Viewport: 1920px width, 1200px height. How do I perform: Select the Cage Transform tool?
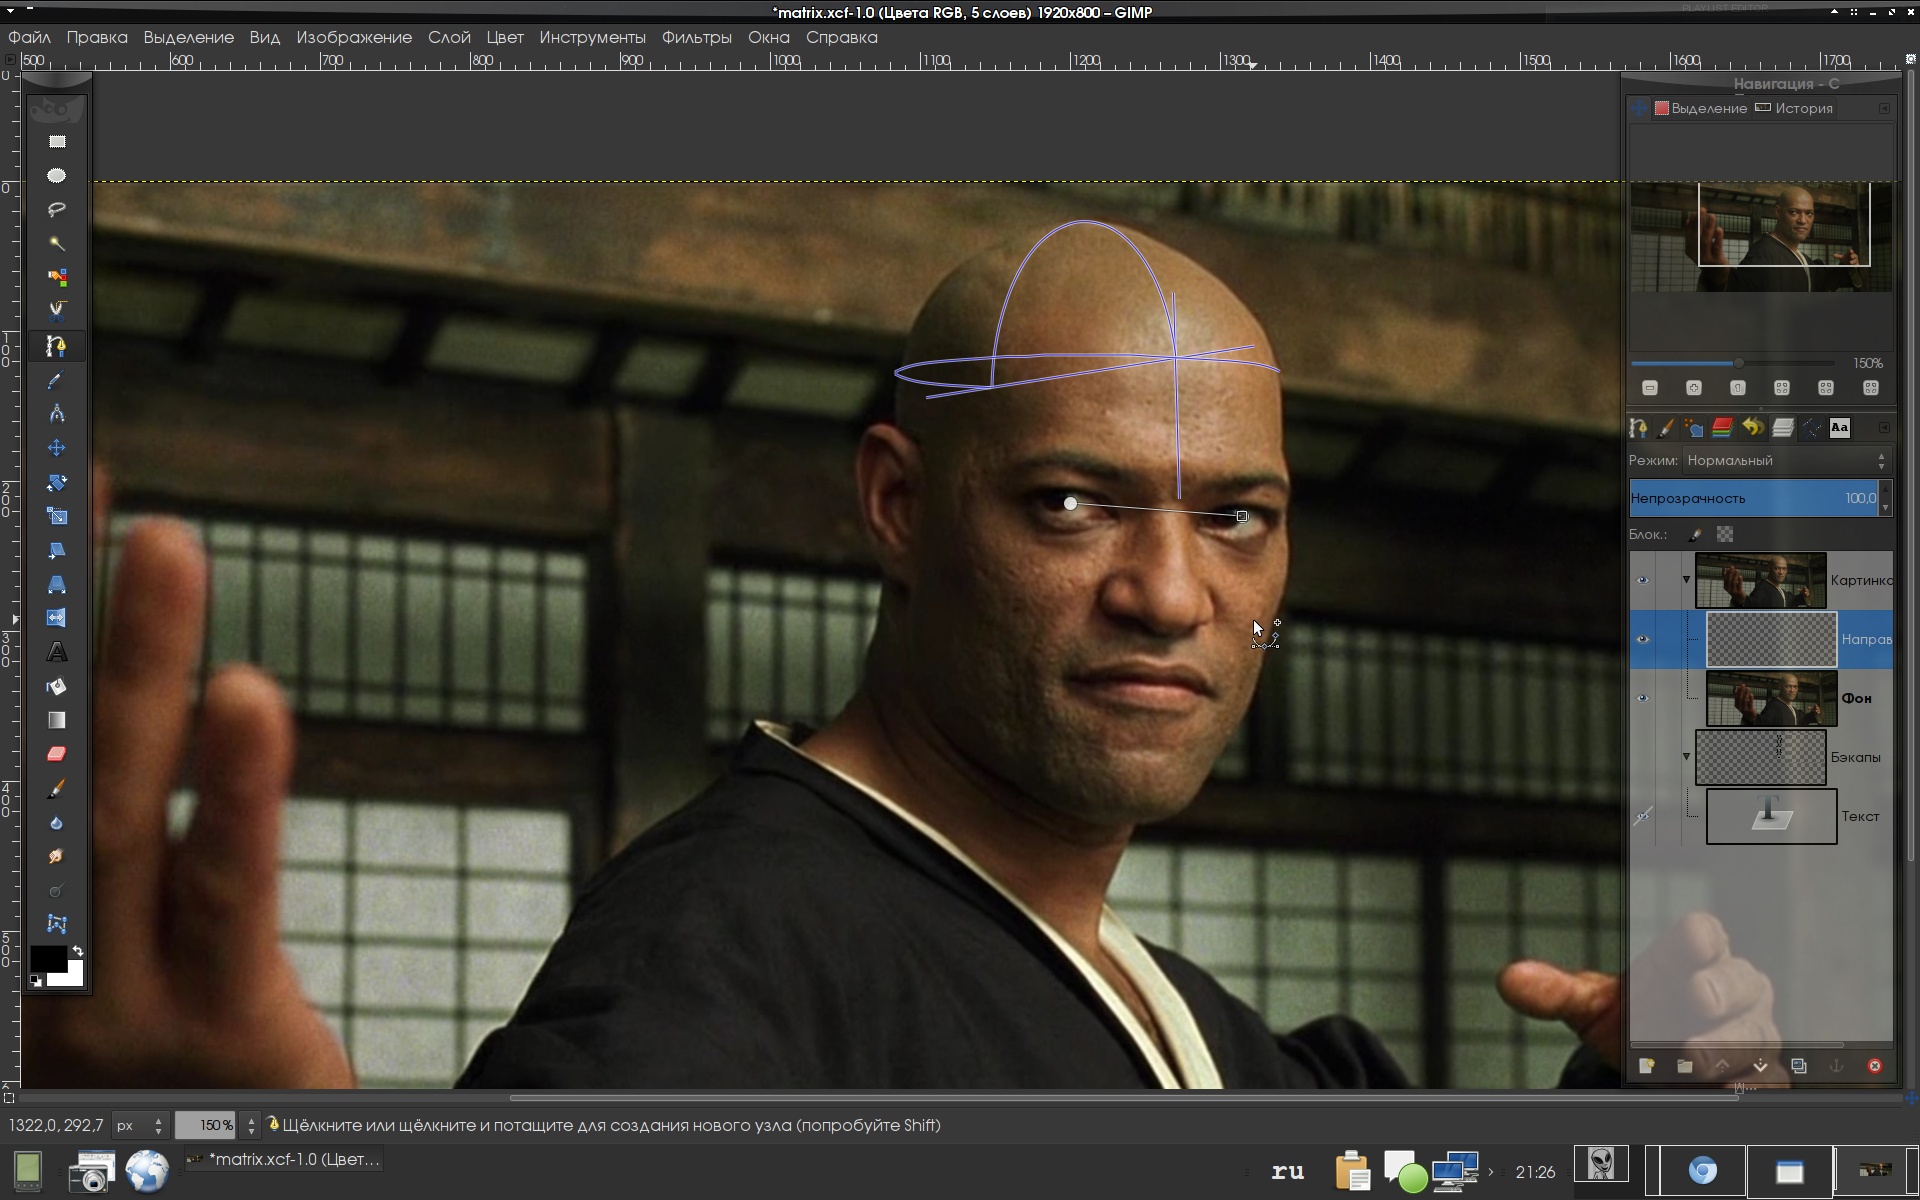[57, 925]
